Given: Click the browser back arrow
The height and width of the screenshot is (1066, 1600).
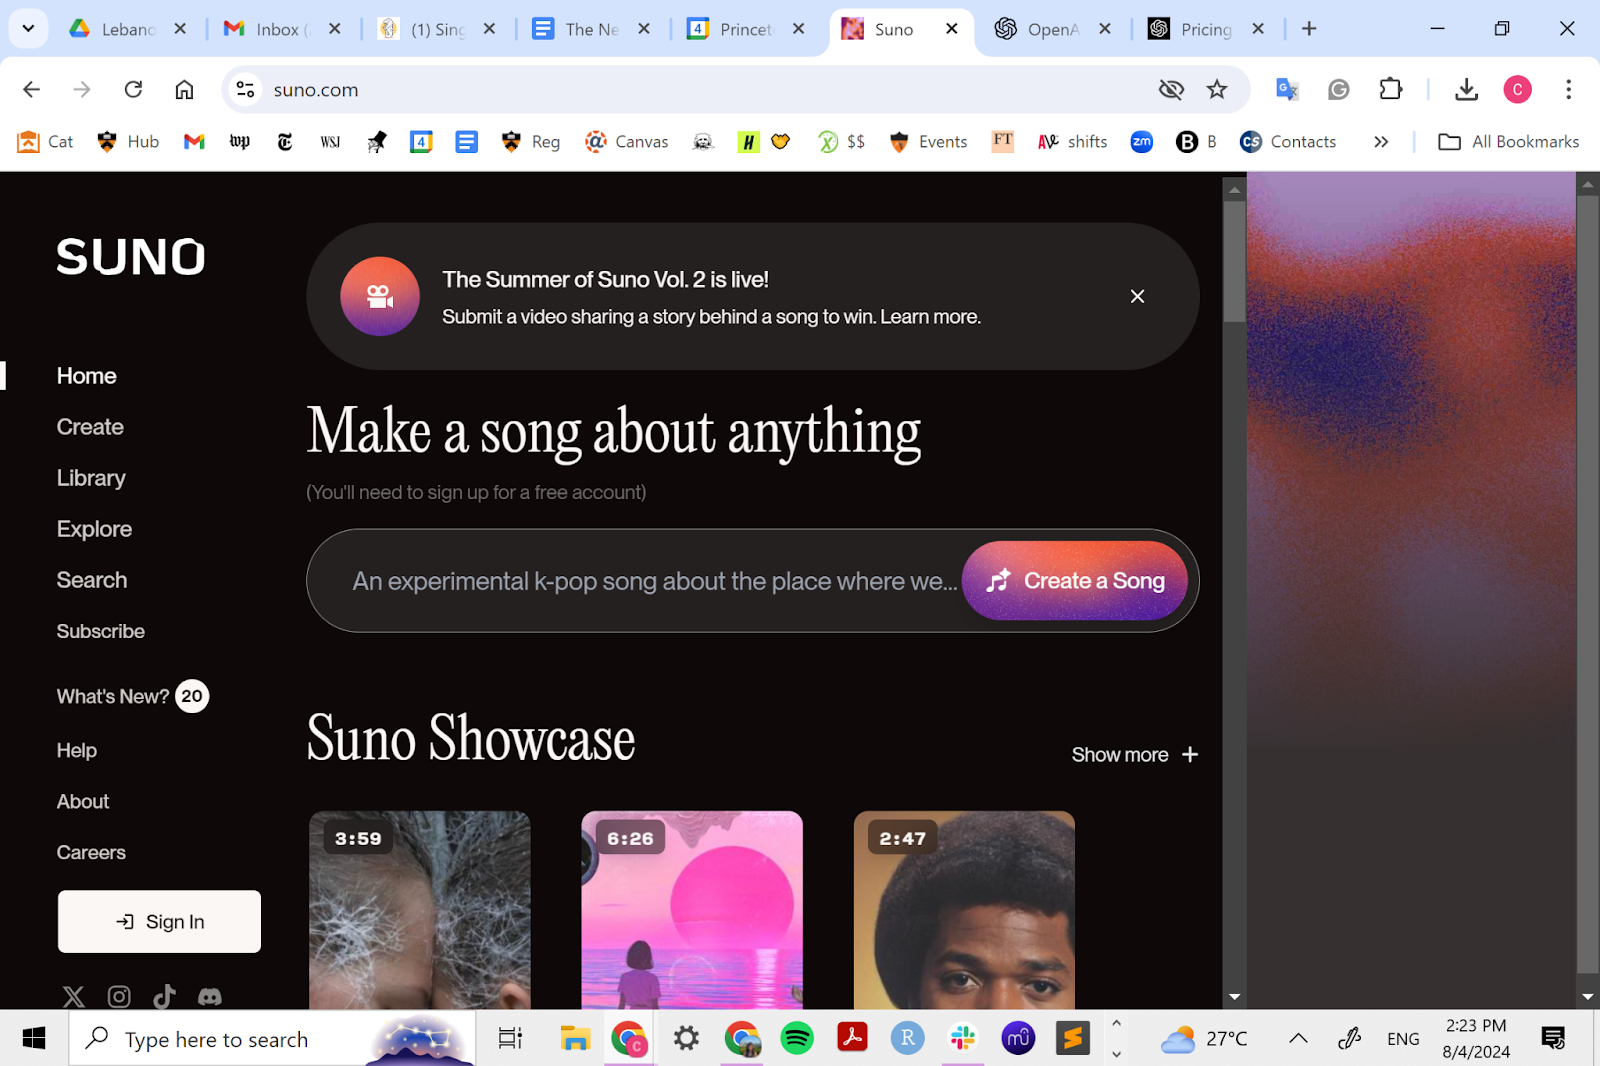Looking at the screenshot, I should pos(32,90).
